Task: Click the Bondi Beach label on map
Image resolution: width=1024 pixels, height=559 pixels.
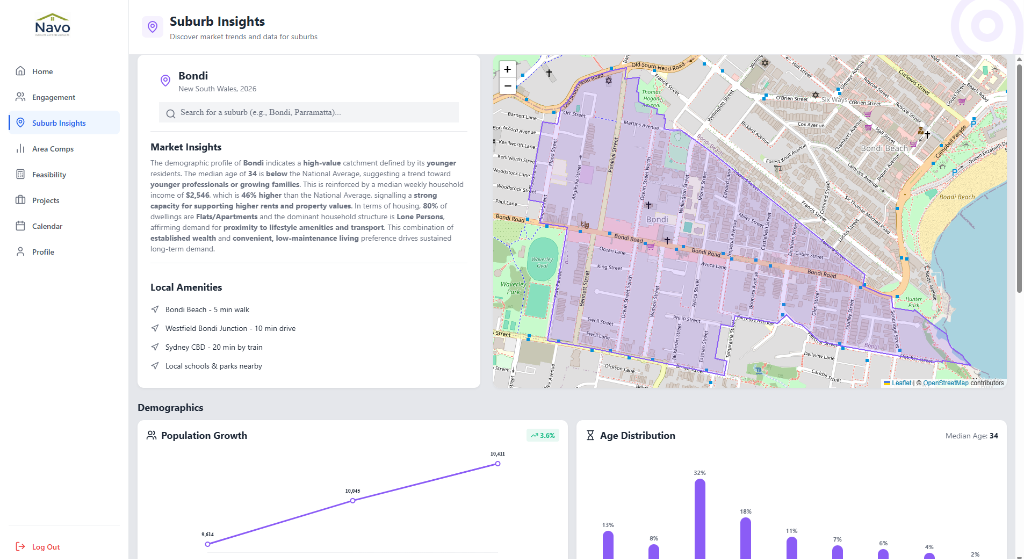Action: pyautogui.click(x=884, y=148)
